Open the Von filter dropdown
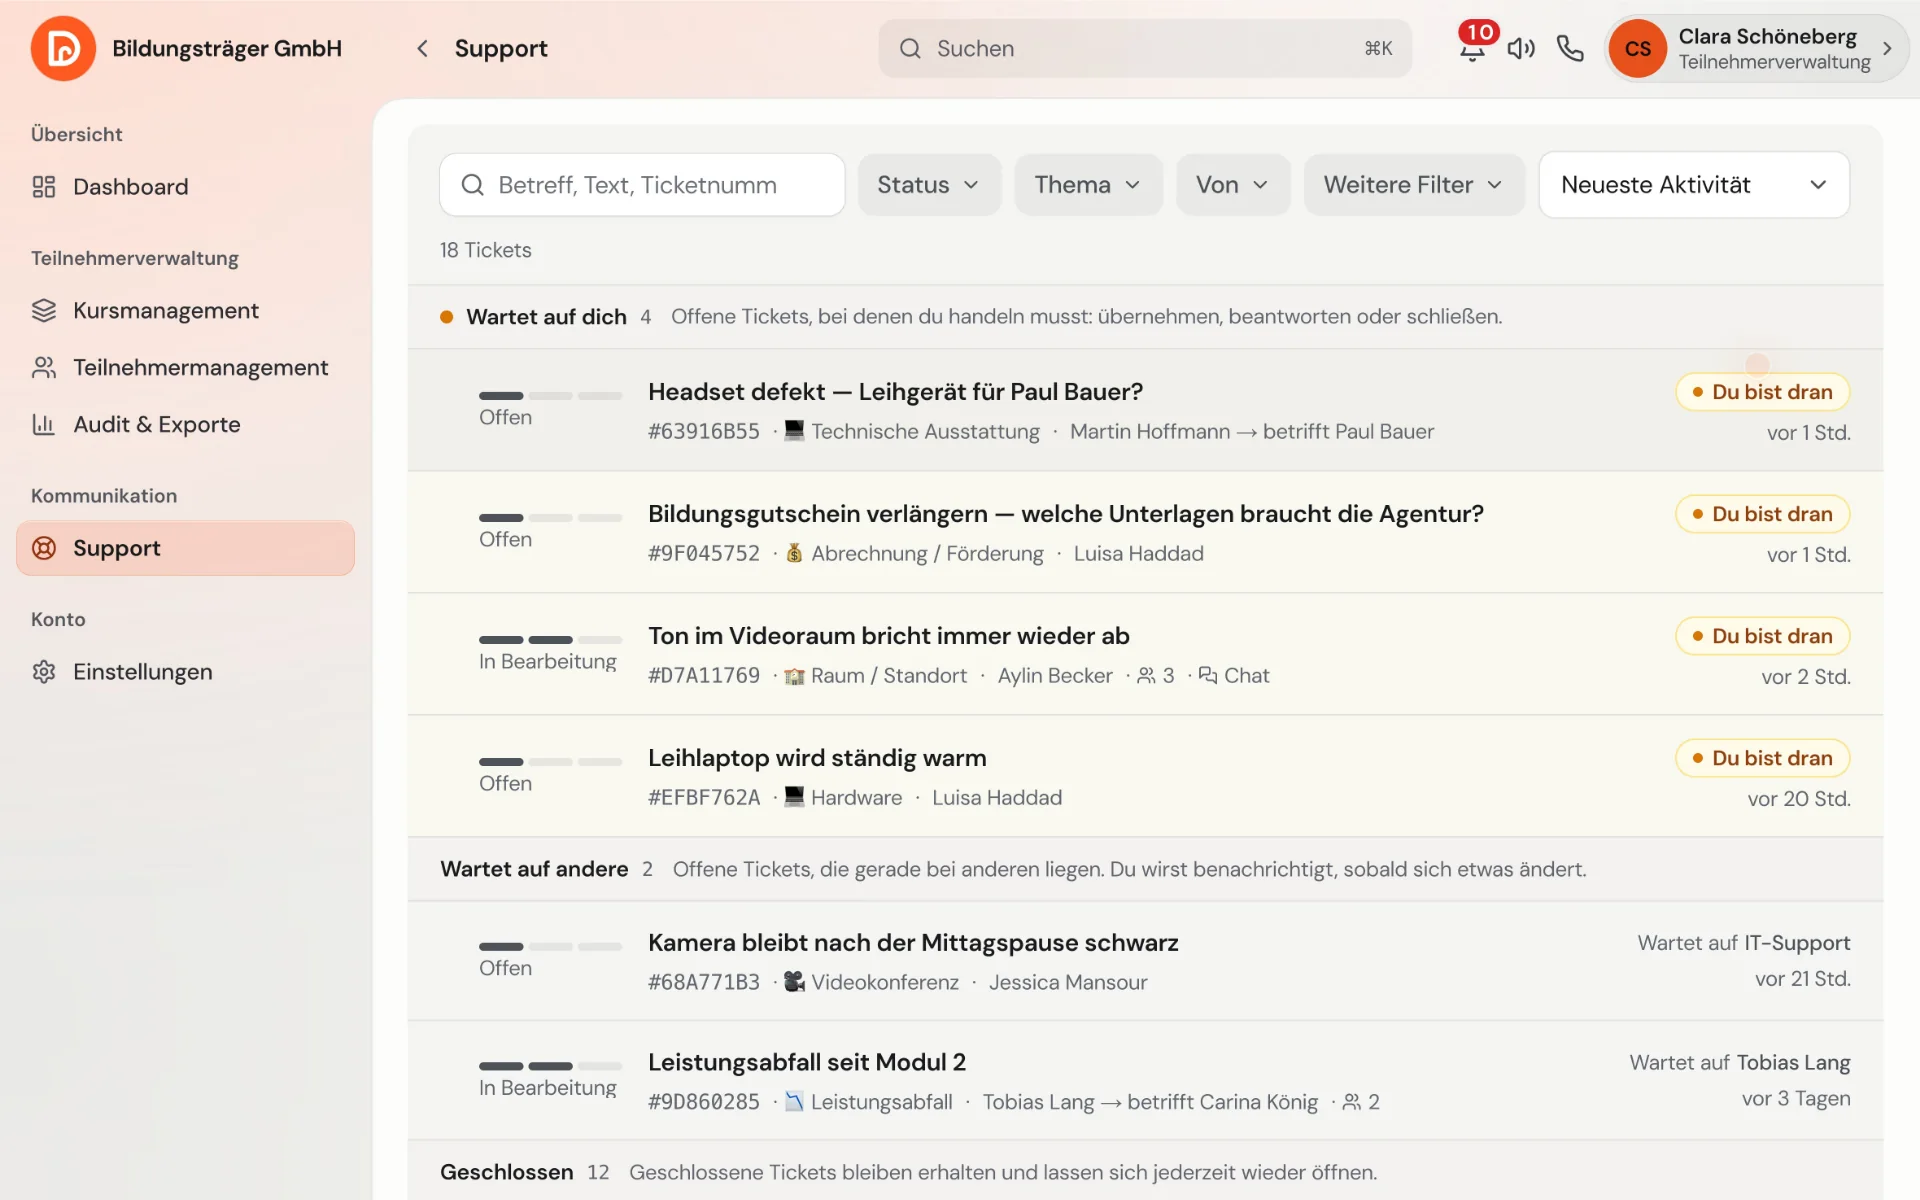The width and height of the screenshot is (1920, 1200). click(1233, 185)
